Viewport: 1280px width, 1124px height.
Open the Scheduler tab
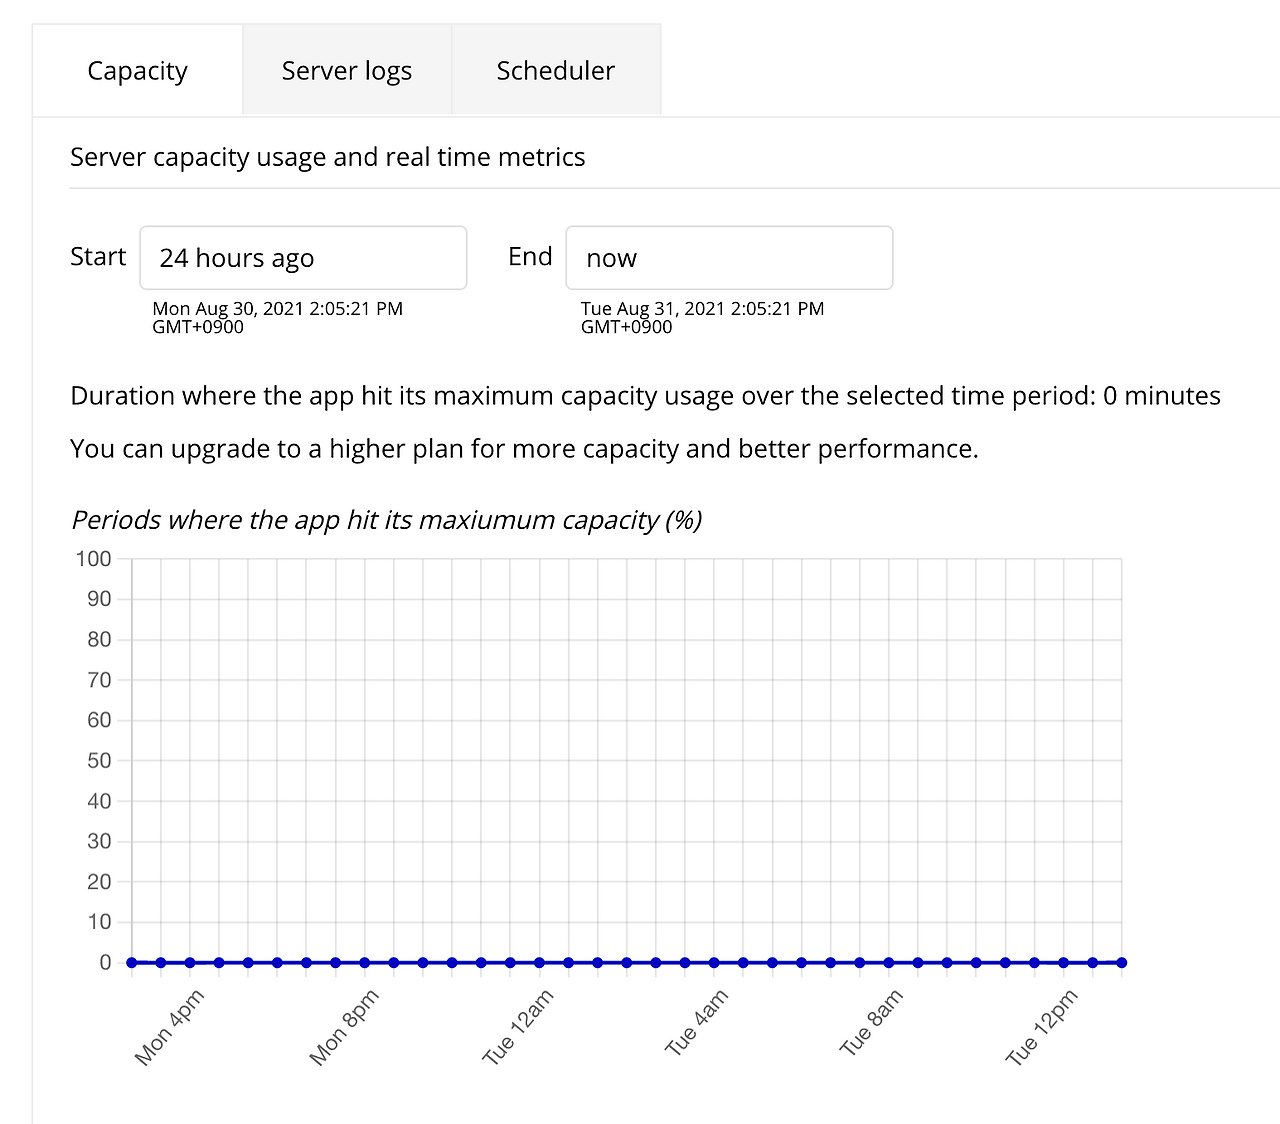pyautogui.click(x=556, y=70)
